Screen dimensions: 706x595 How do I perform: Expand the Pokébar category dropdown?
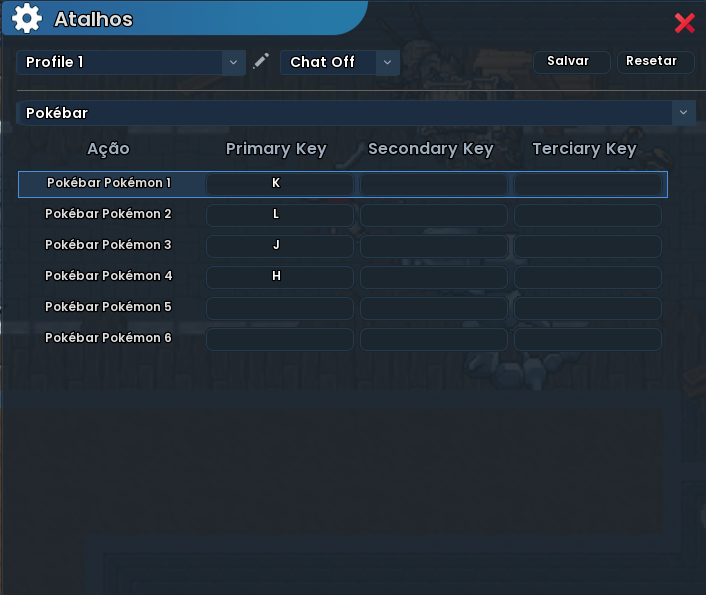coord(356,113)
